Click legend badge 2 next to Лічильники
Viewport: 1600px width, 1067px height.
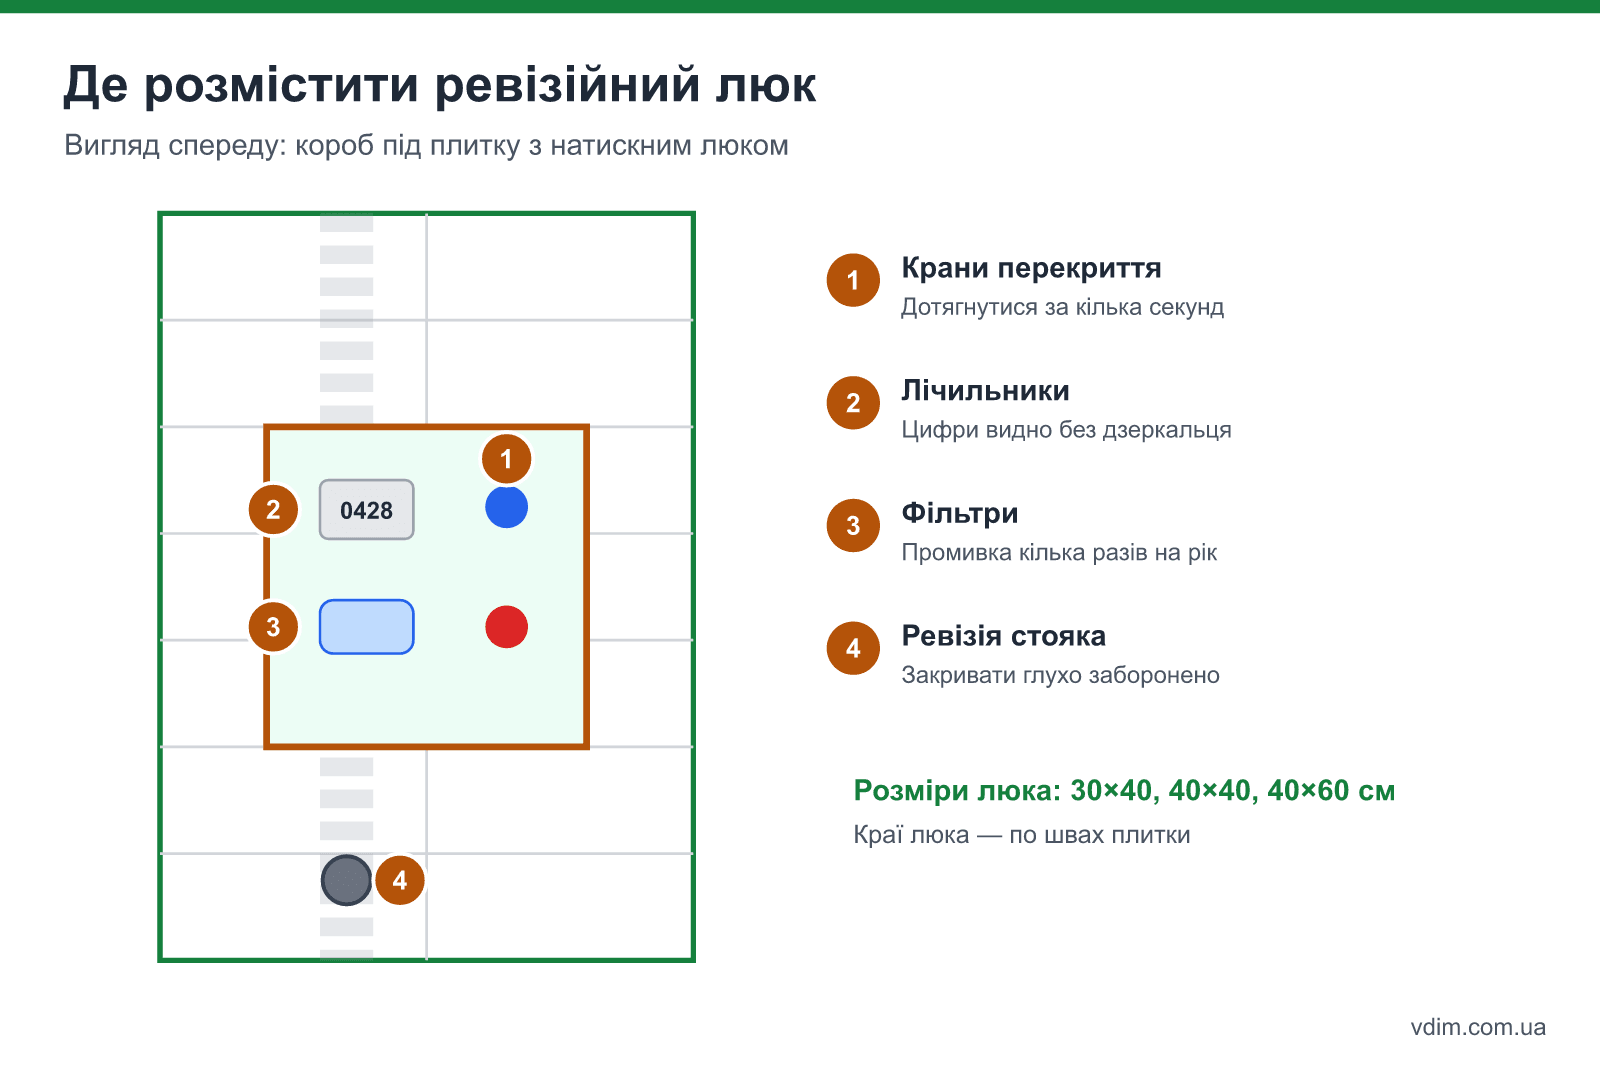pos(853,403)
